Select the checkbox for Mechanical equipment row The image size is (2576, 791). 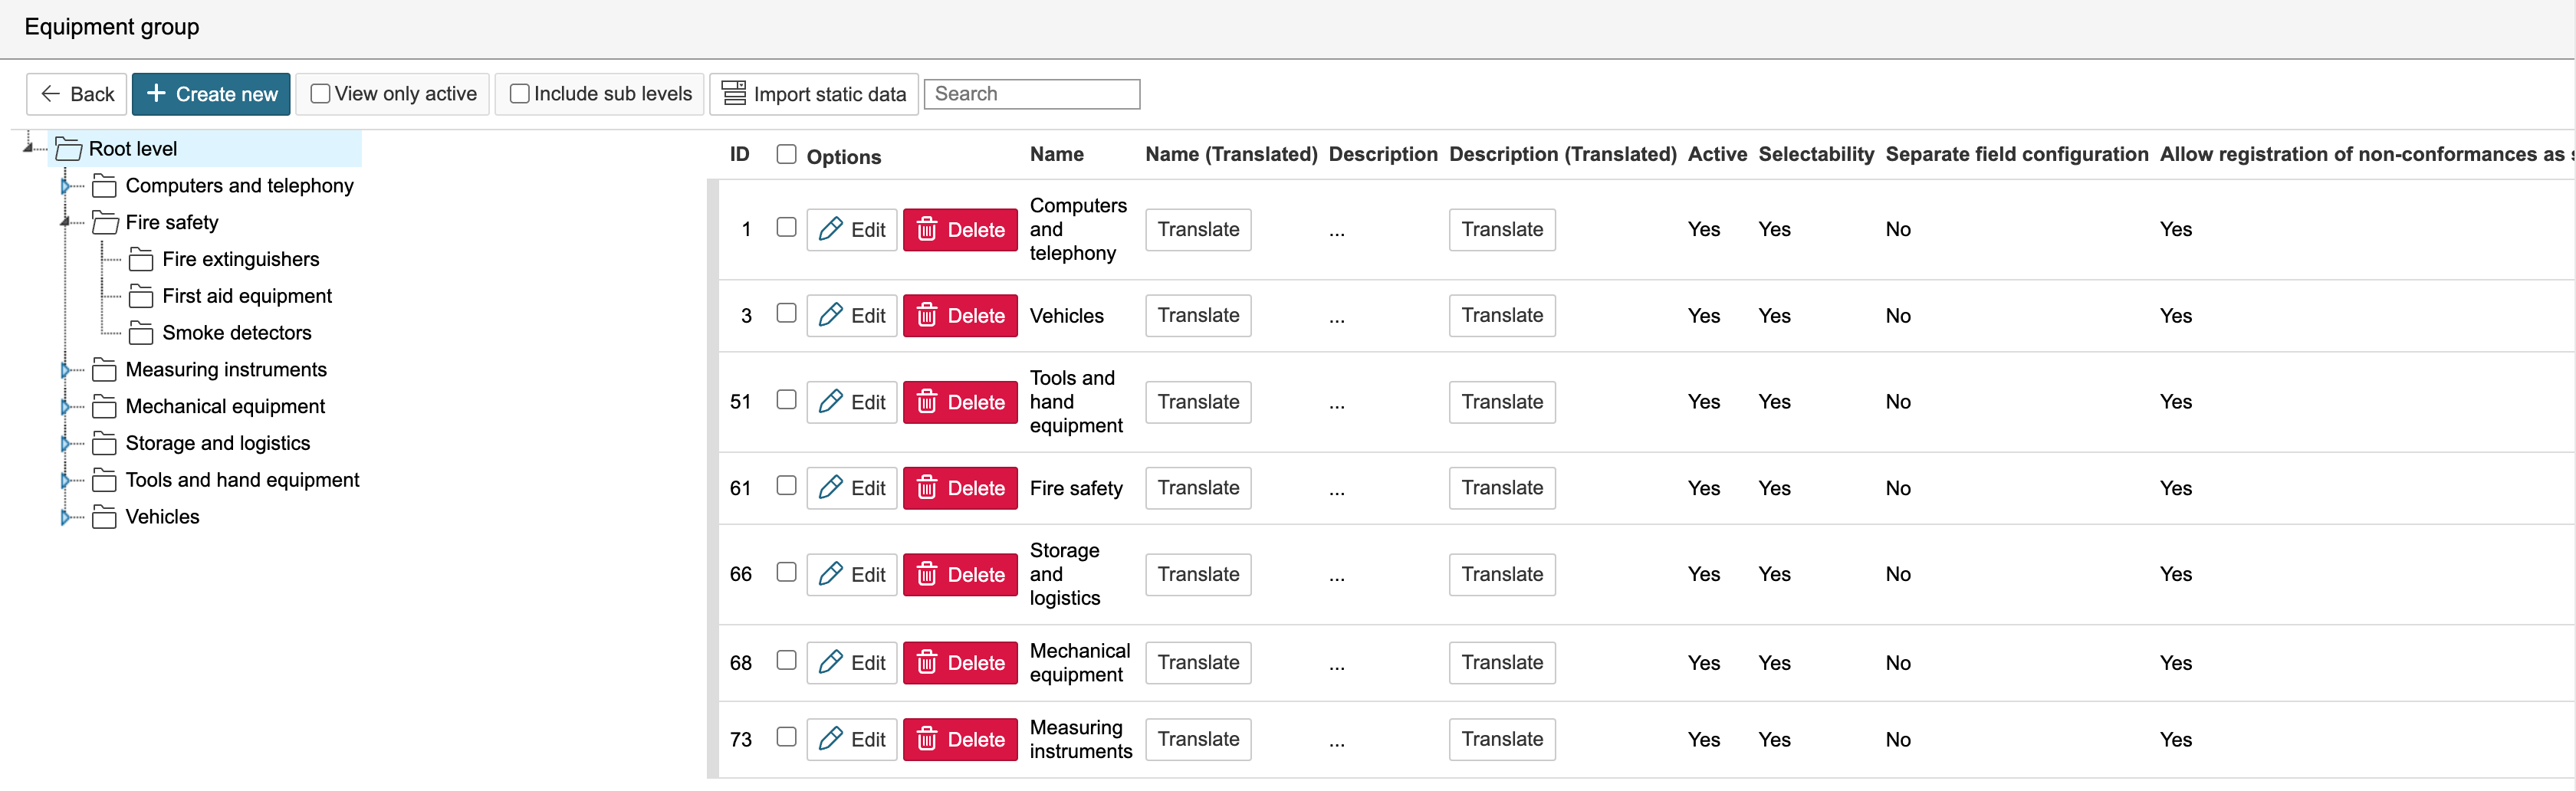(787, 660)
